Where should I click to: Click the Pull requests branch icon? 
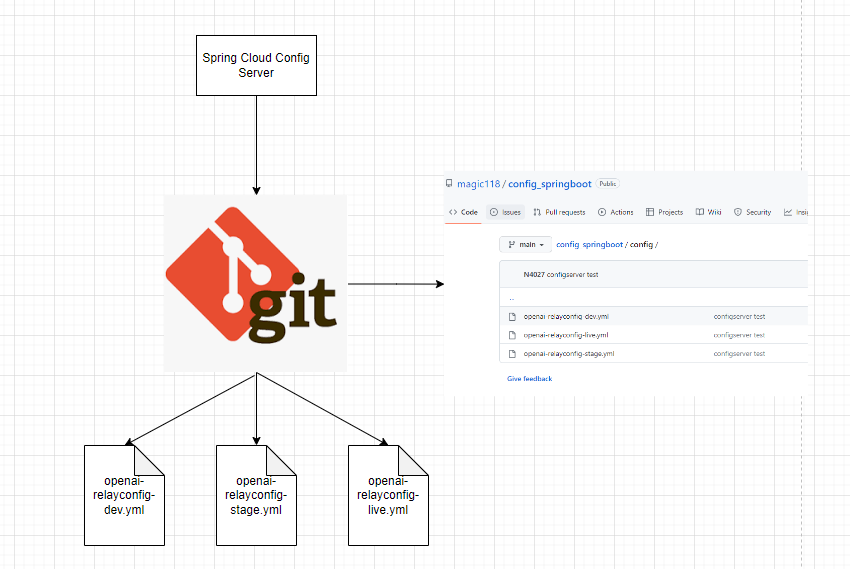click(x=537, y=212)
